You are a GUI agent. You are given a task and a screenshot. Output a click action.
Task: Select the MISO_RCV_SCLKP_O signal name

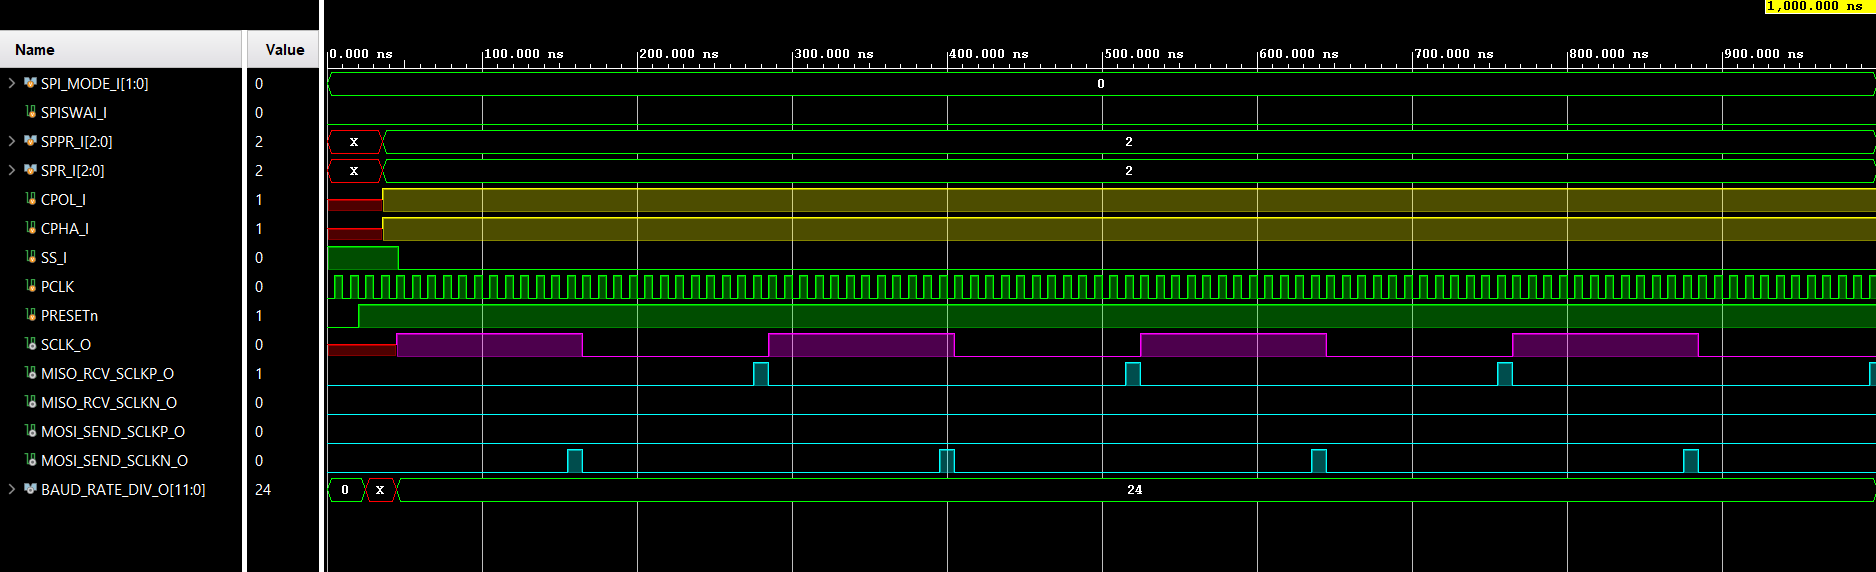click(107, 374)
